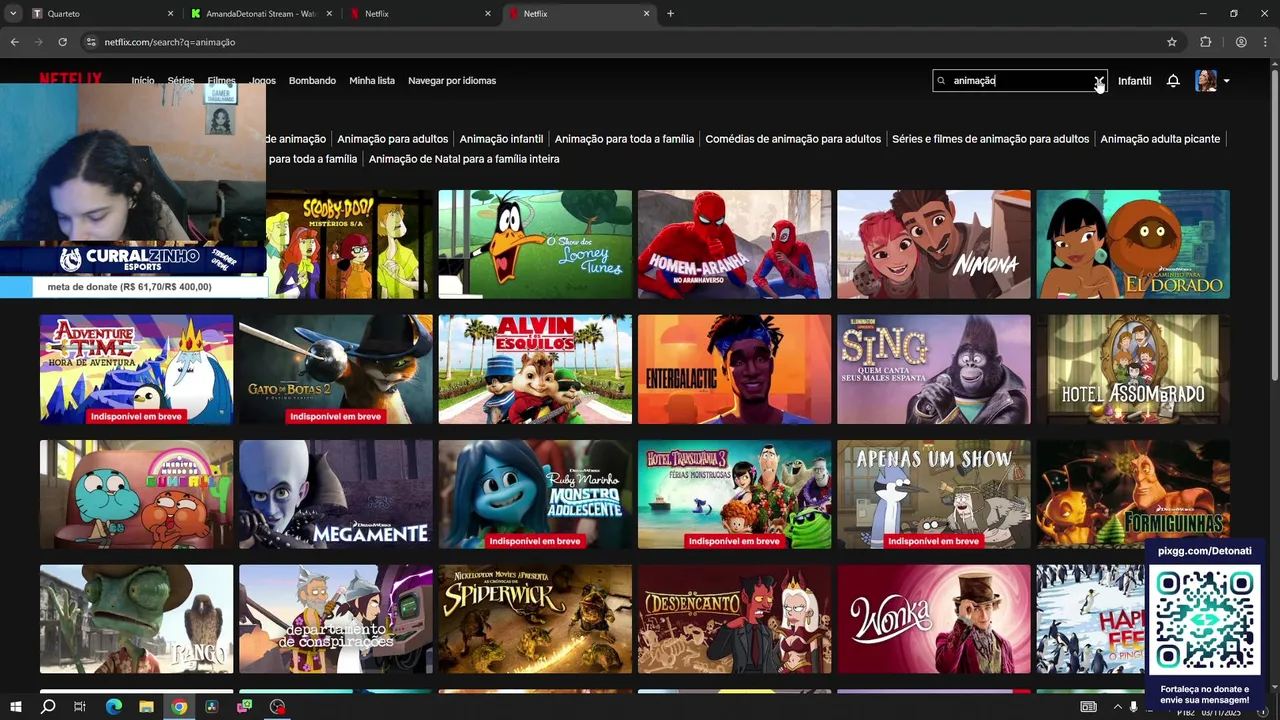This screenshot has height=720, width=1280.
Task: Select Animação para toda a família
Action: pyautogui.click(x=624, y=139)
